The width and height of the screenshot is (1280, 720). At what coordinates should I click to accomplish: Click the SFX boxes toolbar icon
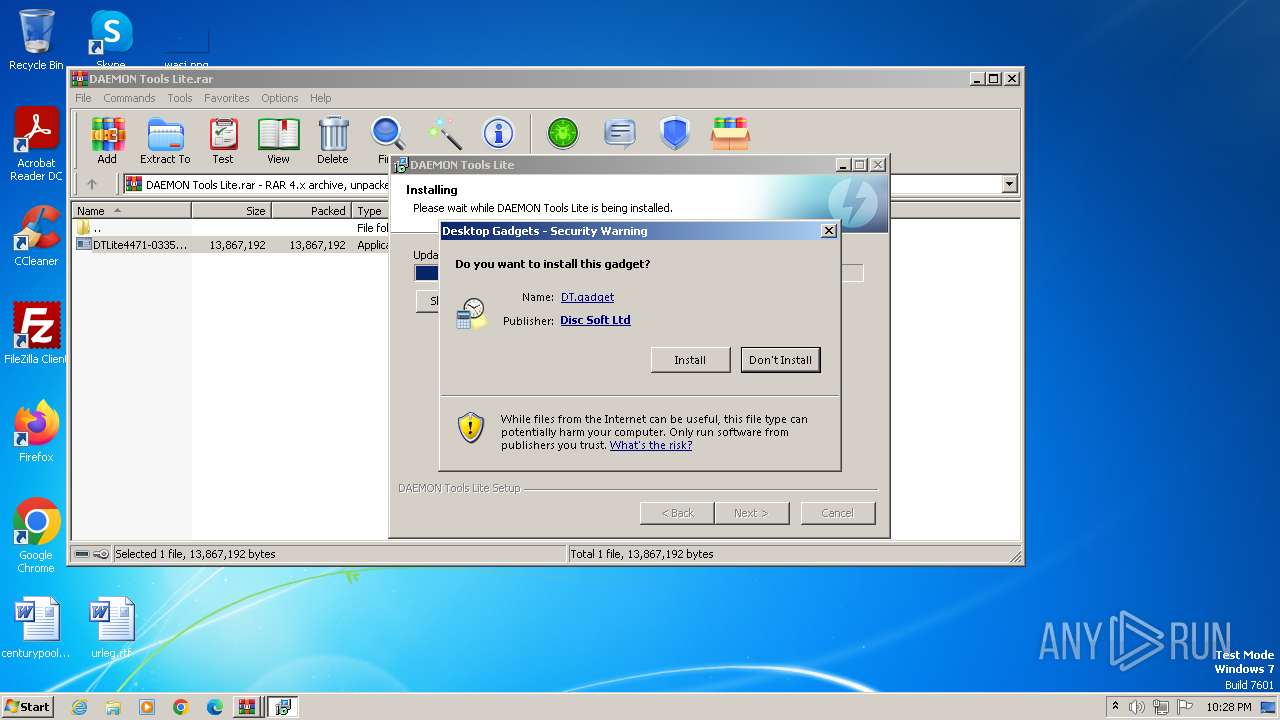(730, 133)
